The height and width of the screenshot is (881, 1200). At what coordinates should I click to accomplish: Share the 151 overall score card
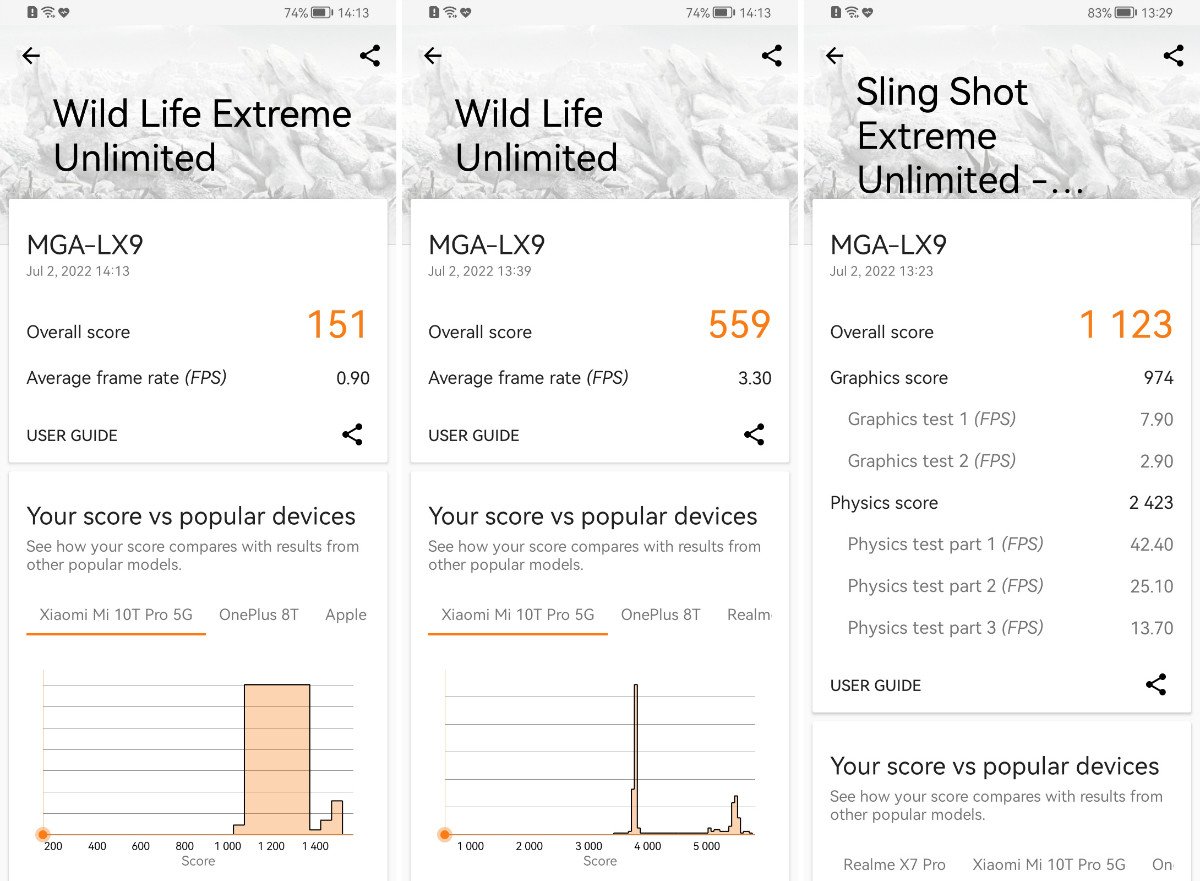pos(352,435)
